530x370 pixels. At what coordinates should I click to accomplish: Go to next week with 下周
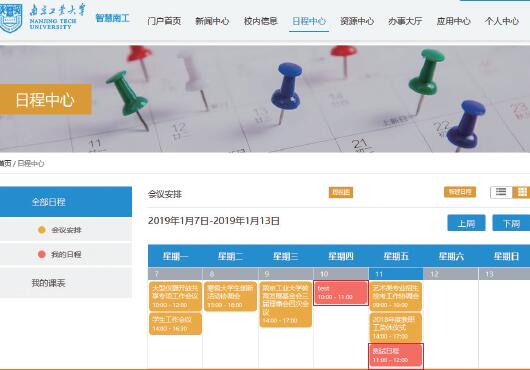(511, 223)
